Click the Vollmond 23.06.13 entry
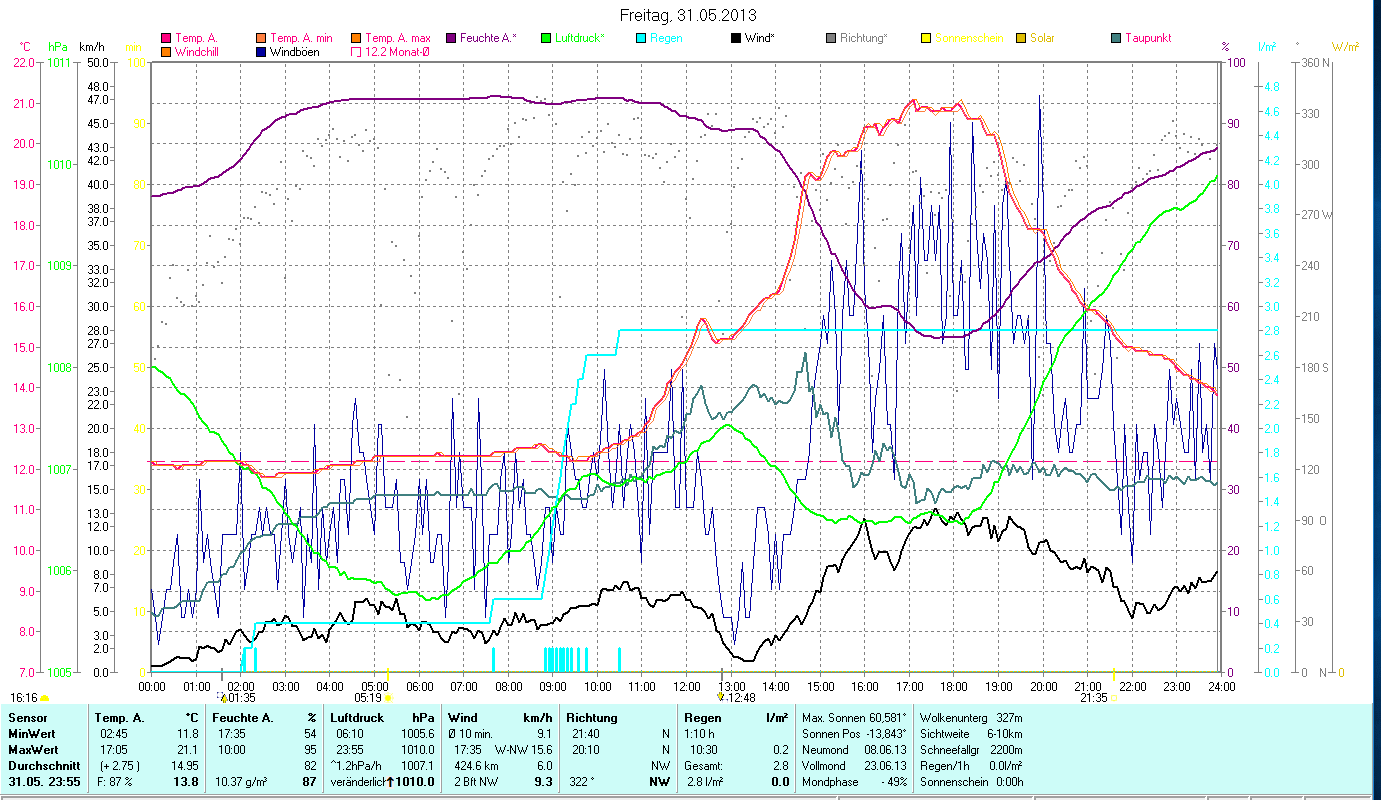This screenshot has height=800, width=1381. point(854,765)
